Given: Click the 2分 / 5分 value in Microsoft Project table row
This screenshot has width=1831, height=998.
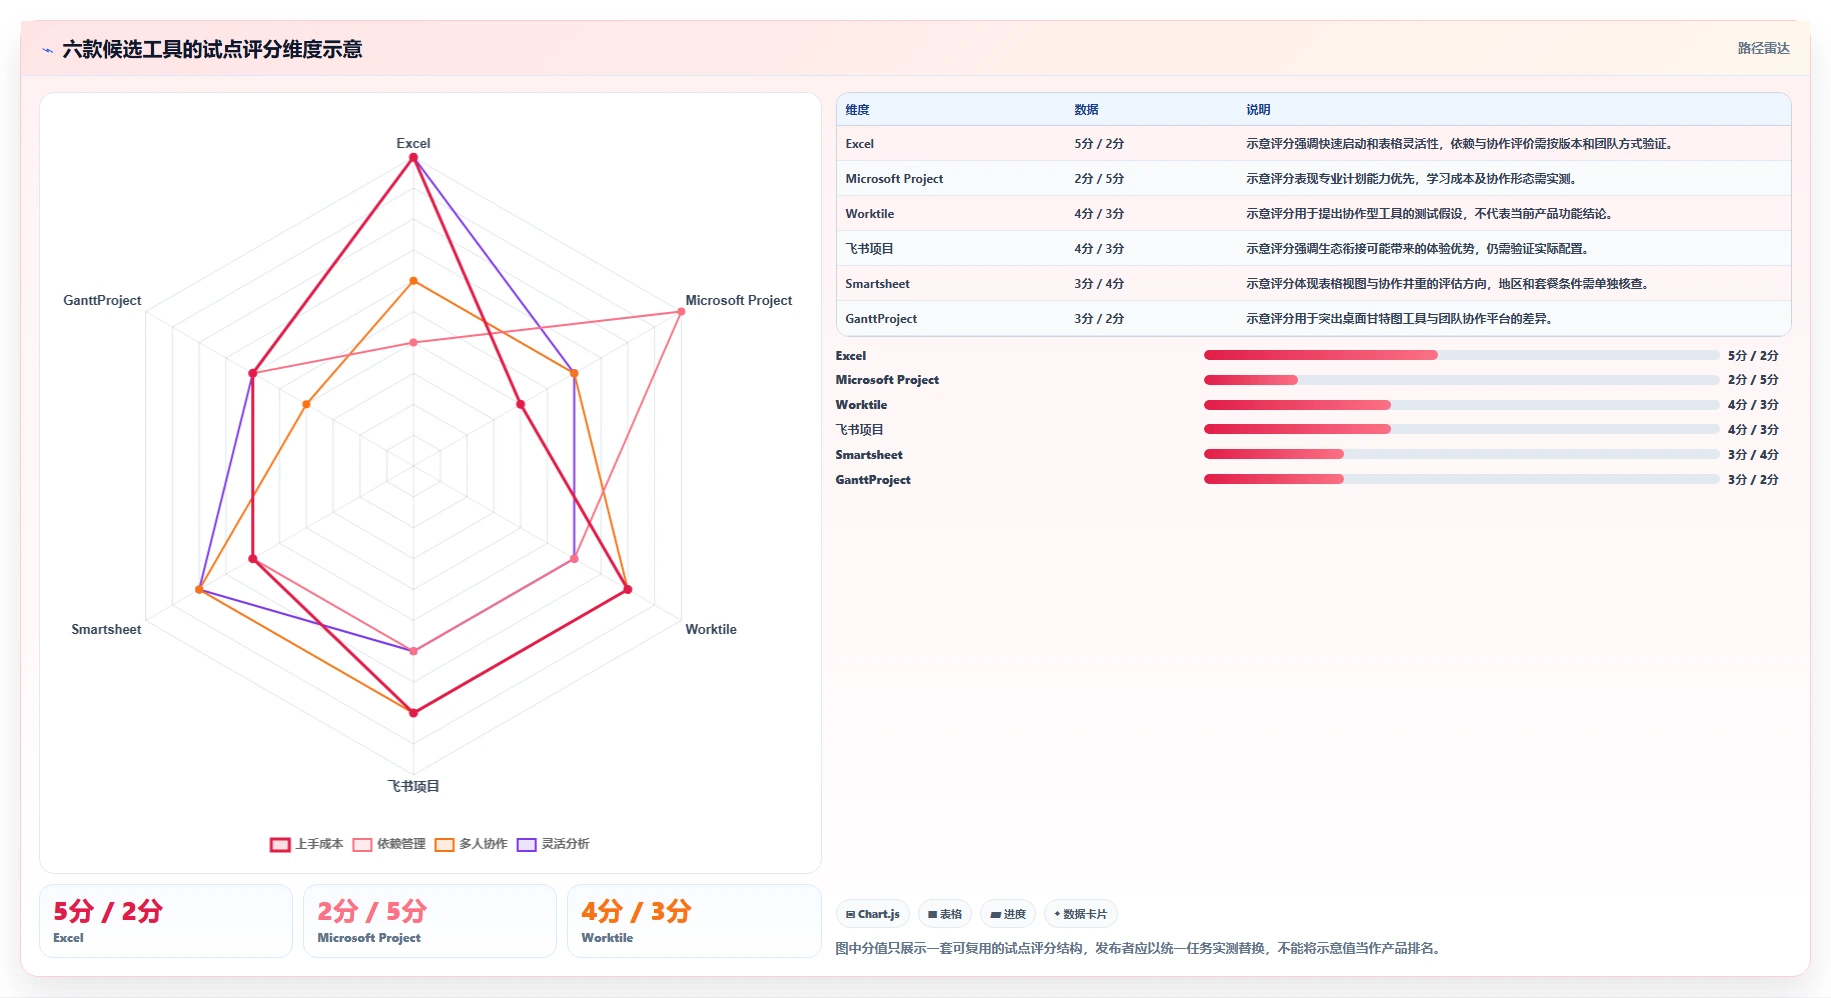Looking at the screenshot, I should point(1099,179).
